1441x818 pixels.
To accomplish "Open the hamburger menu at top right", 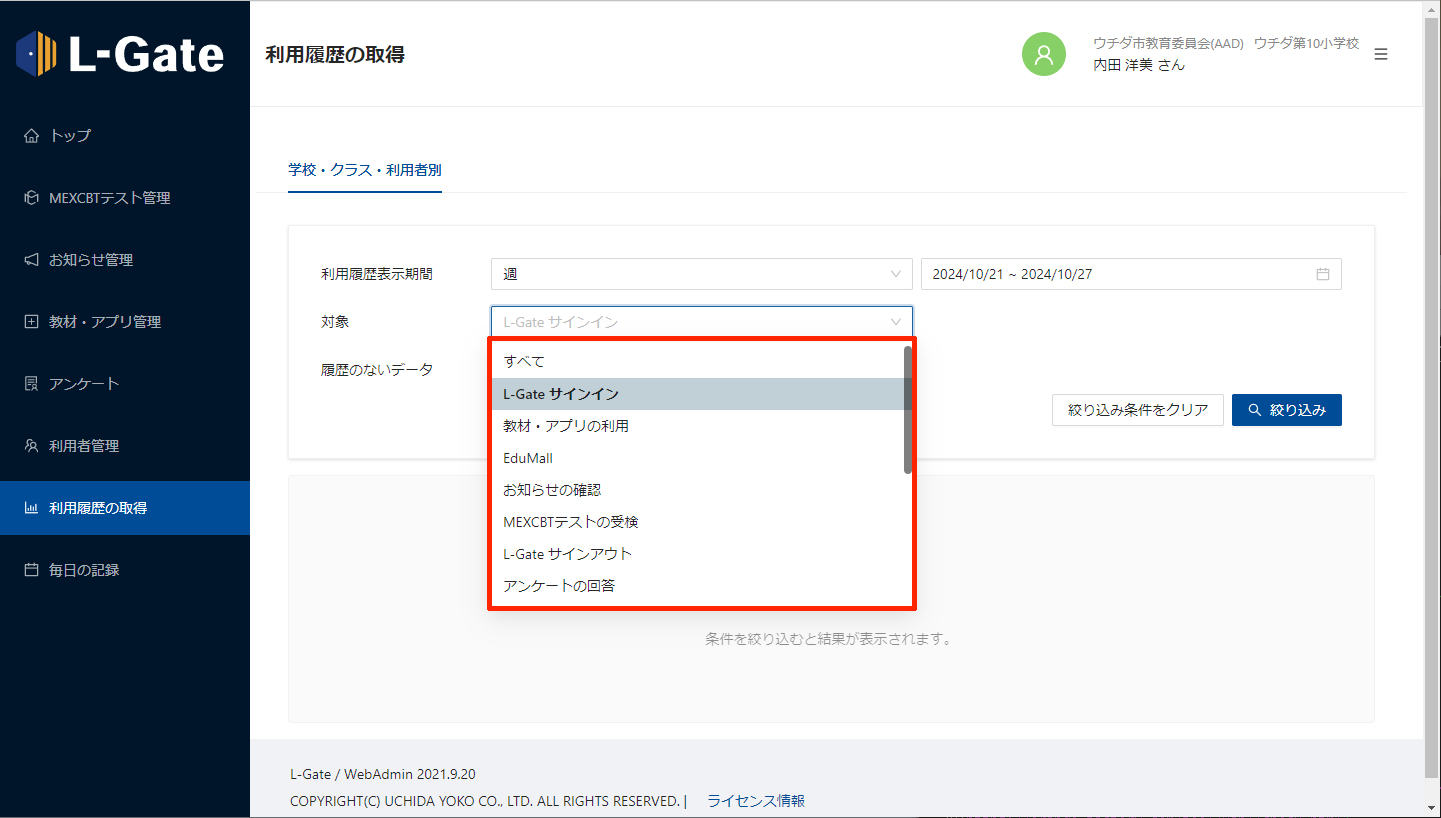I will (x=1380, y=54).
